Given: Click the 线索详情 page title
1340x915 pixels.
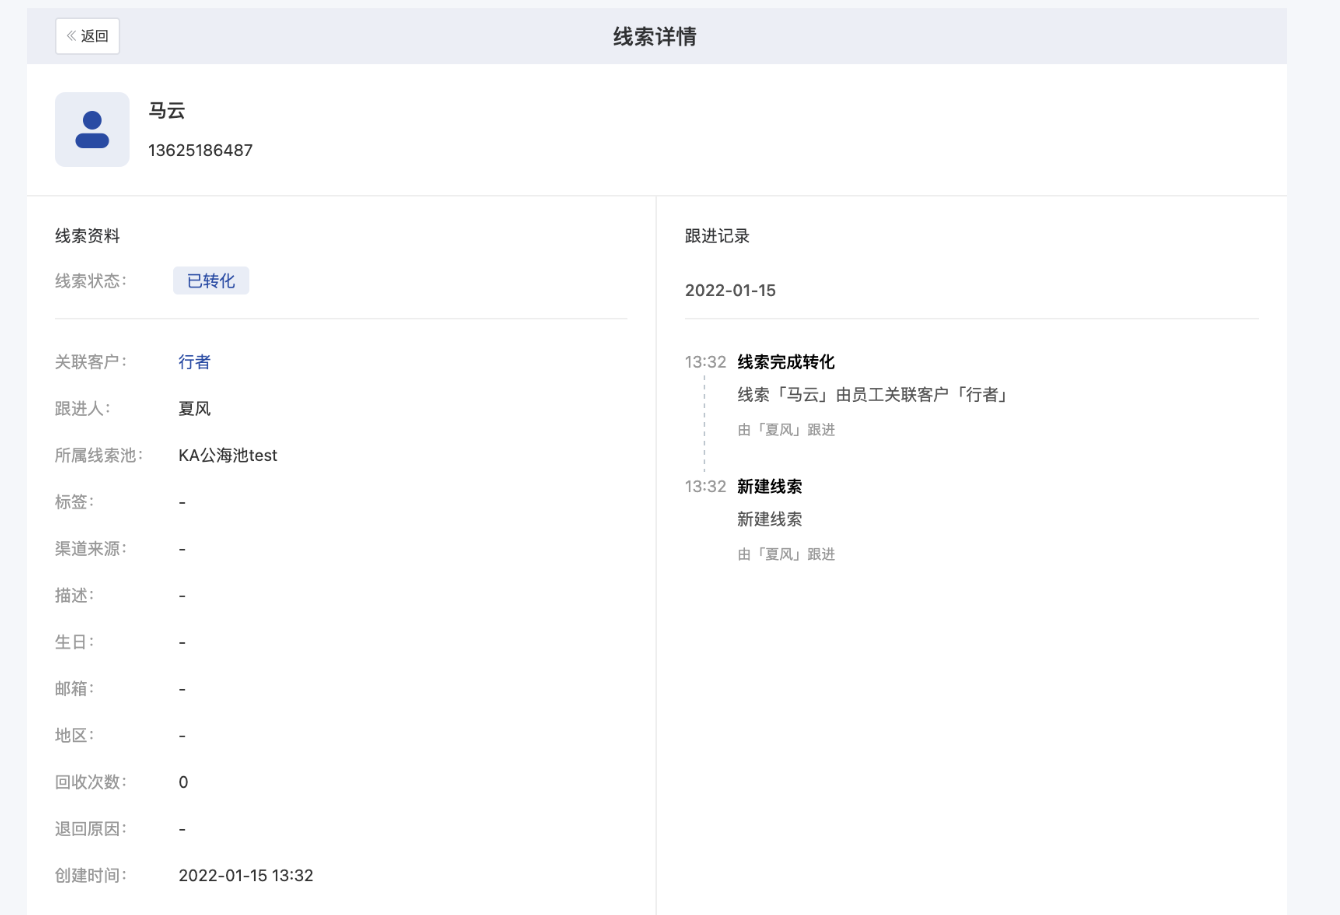Looking at the screenshot, I should click(x=655, y=37).
